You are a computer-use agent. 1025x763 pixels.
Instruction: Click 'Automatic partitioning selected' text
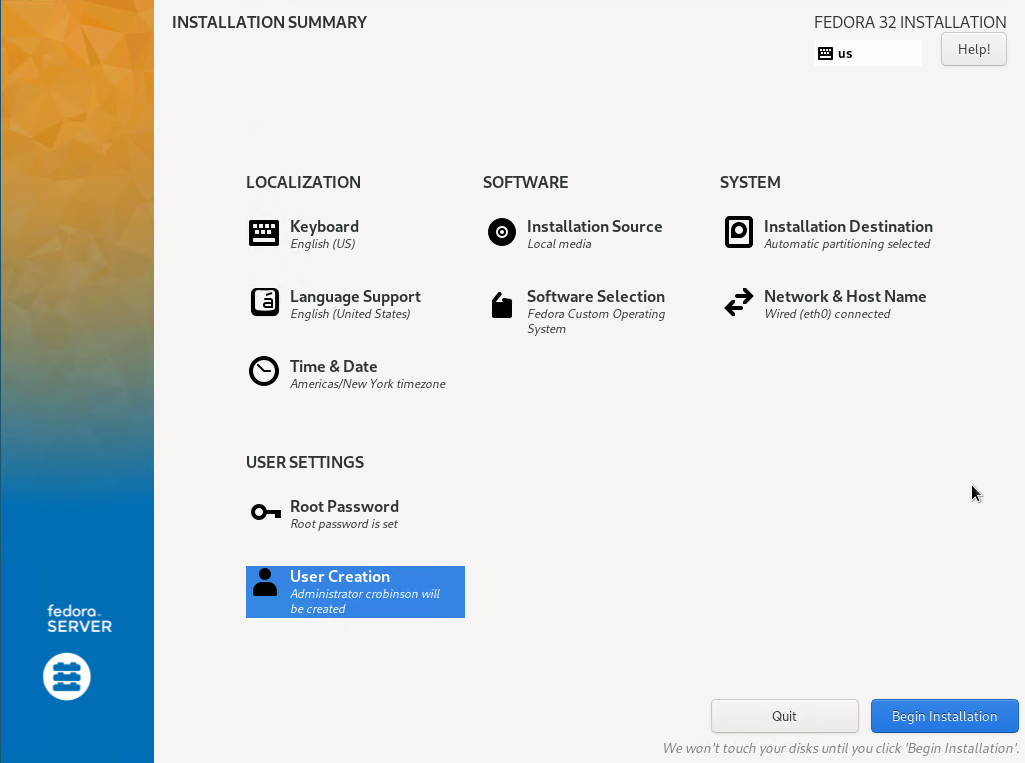[847, 244]
